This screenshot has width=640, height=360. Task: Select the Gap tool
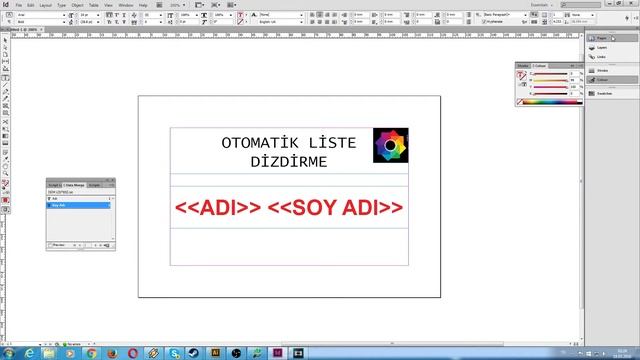point(5,61)
